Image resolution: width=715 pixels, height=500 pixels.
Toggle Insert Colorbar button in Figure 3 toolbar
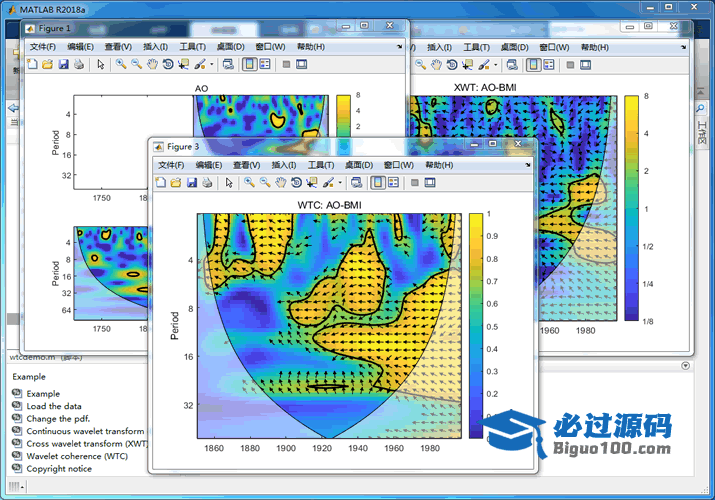tap(377, 183)
